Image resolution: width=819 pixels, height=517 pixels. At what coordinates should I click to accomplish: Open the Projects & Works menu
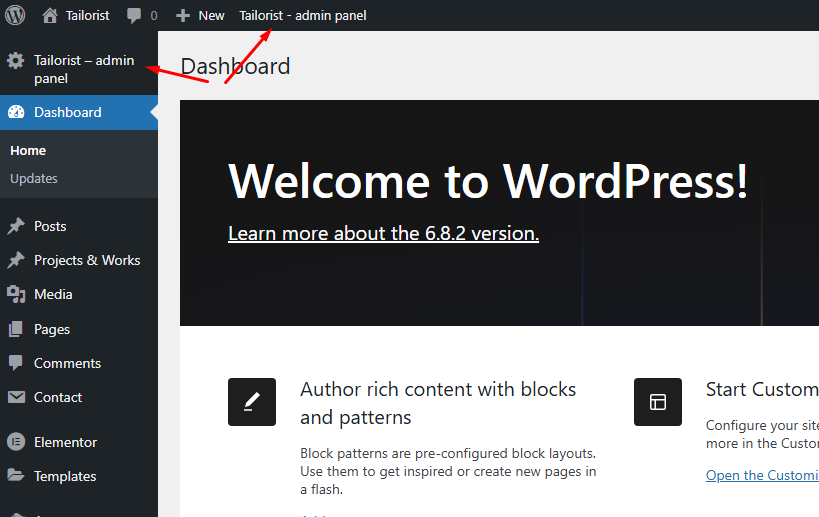pos(87,260)
